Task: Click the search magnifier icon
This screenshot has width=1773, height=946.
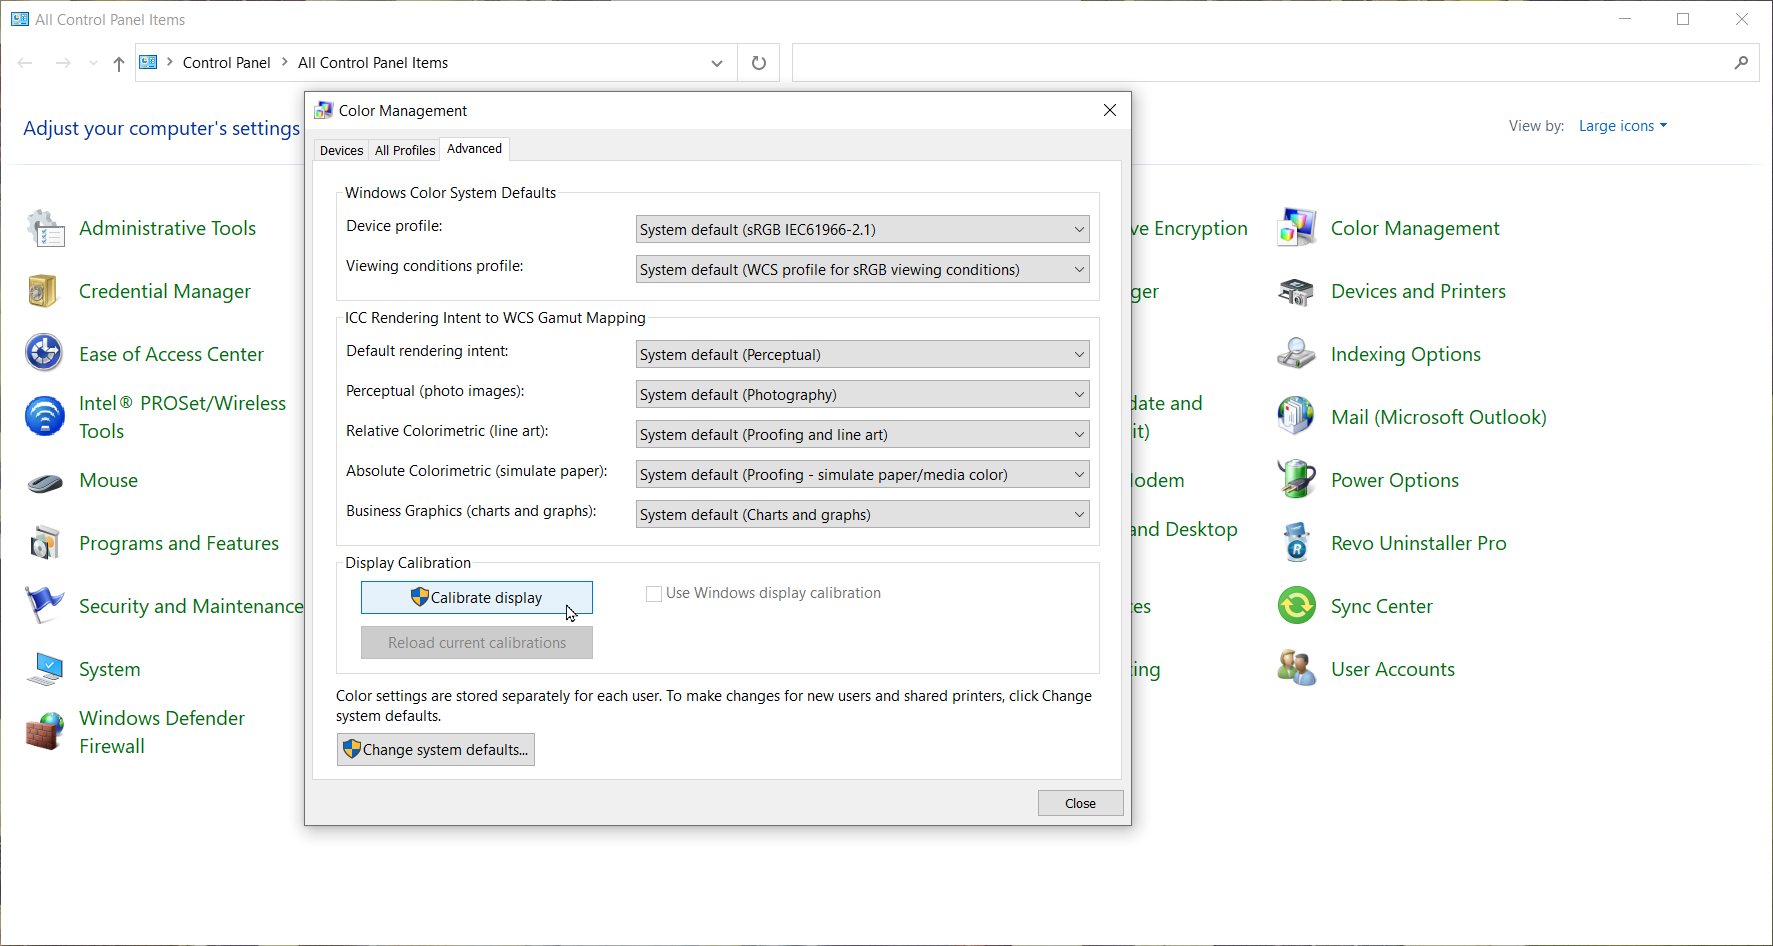Action: click(1741, 63)
